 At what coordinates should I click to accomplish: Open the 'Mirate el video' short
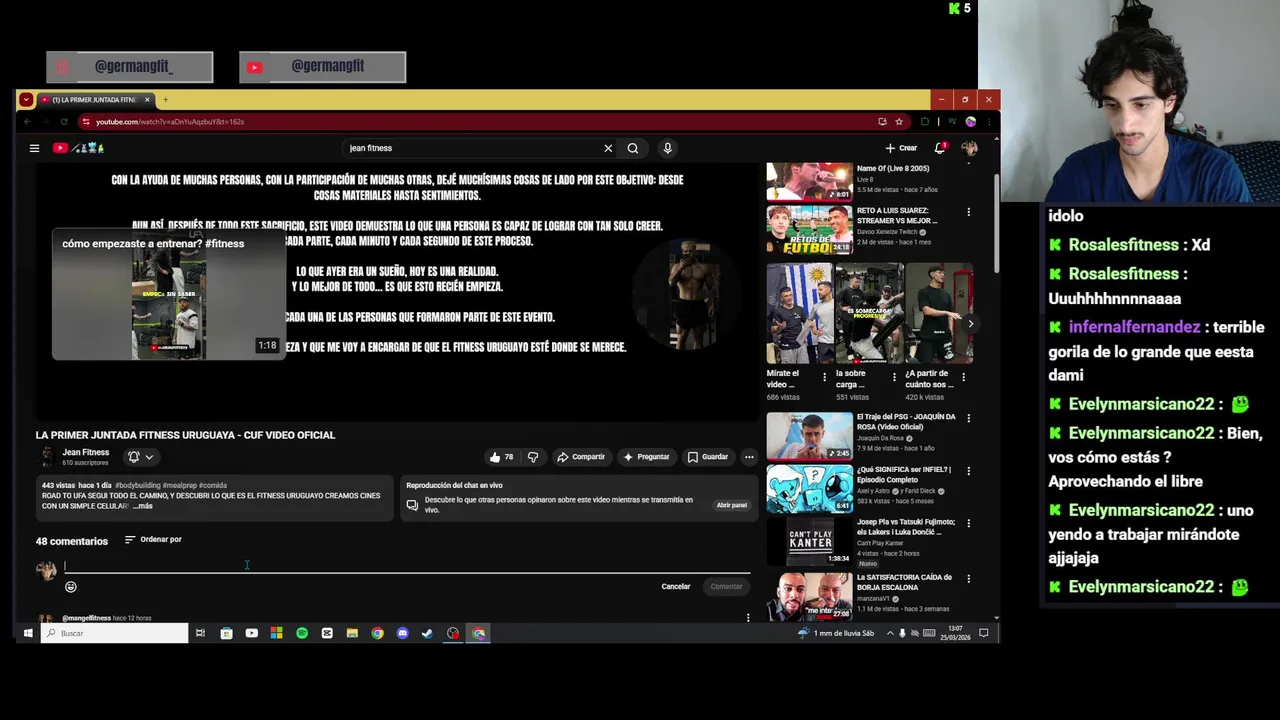pos(798,313)
